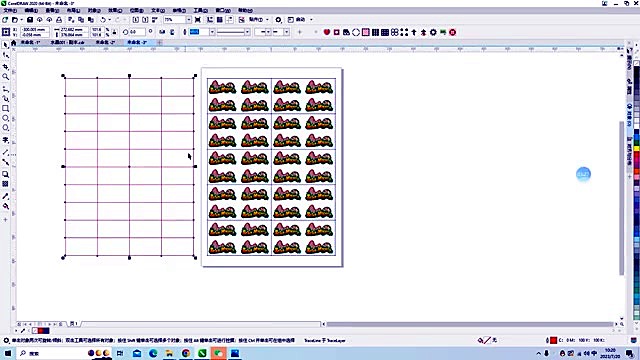
Task: Toggle show rulers button
Action: tap(210, 20)
